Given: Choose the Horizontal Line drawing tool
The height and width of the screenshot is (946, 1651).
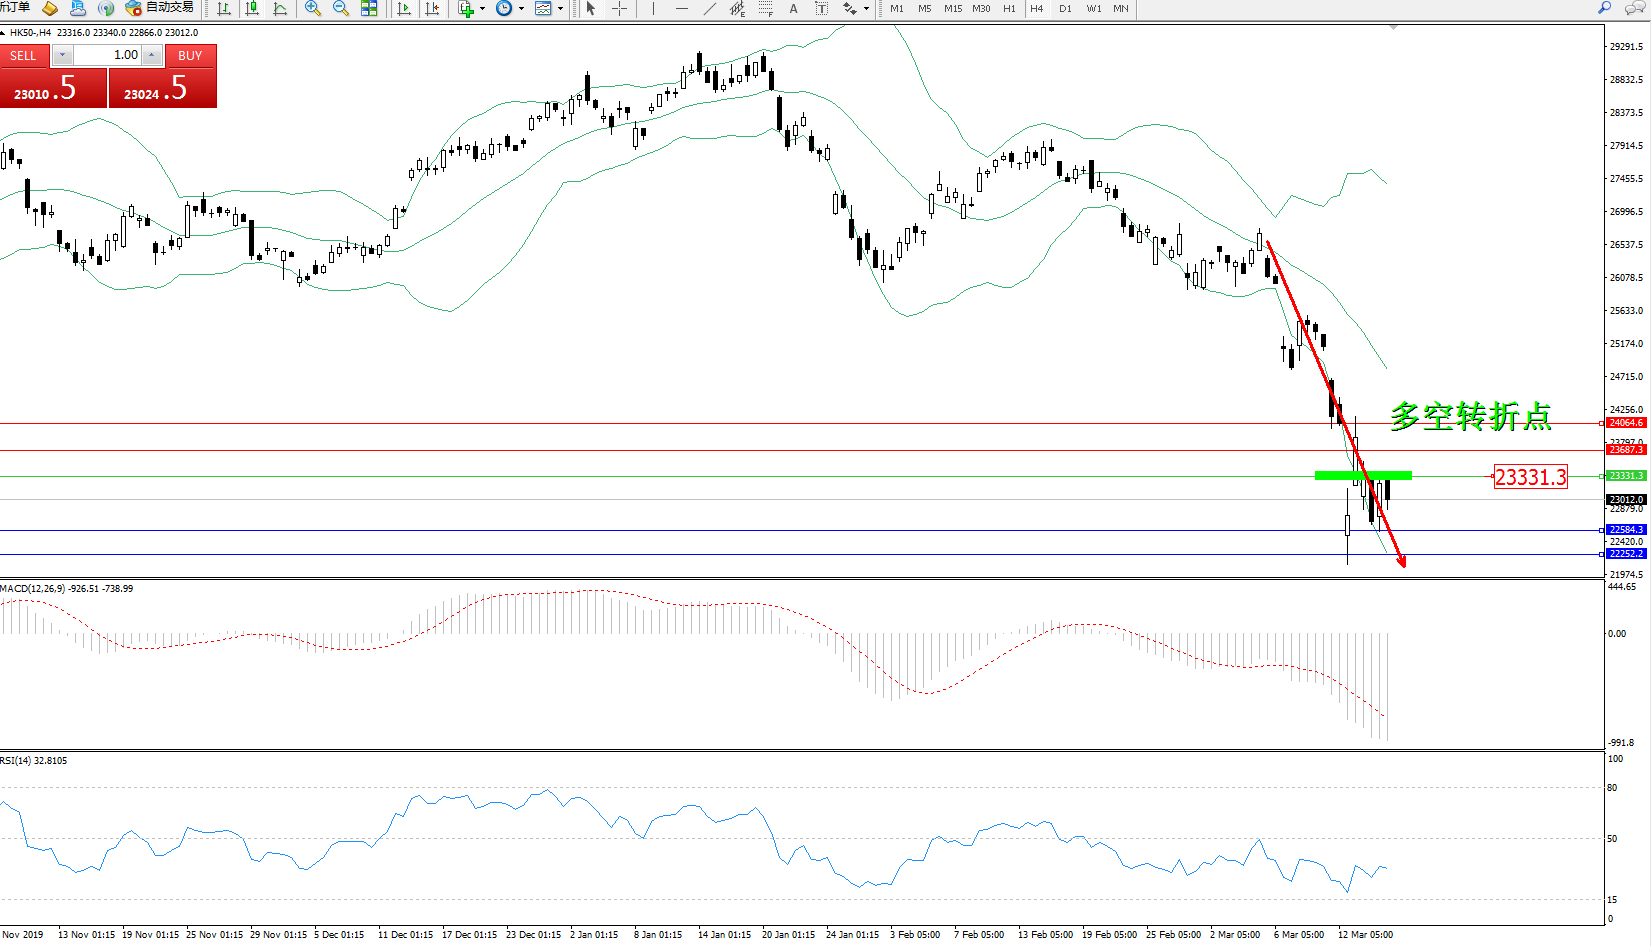Looking at the screenshot, I should pyautogui.click(x=681, y=9).
